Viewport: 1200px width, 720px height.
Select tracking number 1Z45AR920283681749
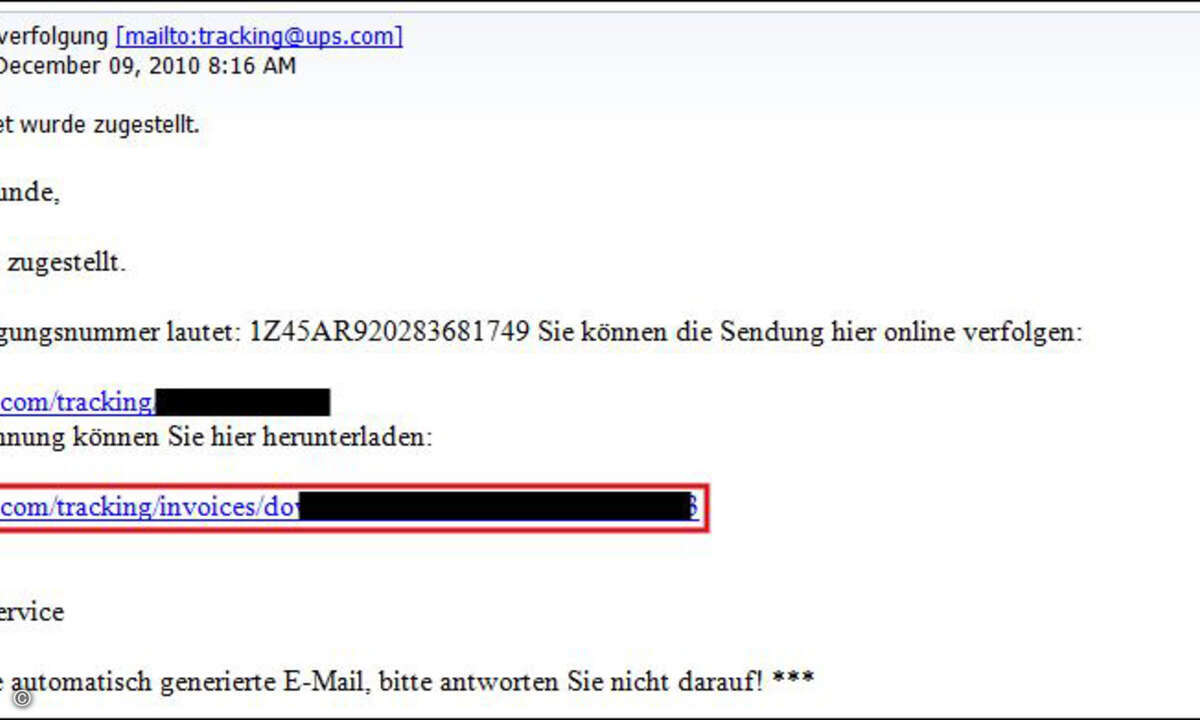(388, 333)
